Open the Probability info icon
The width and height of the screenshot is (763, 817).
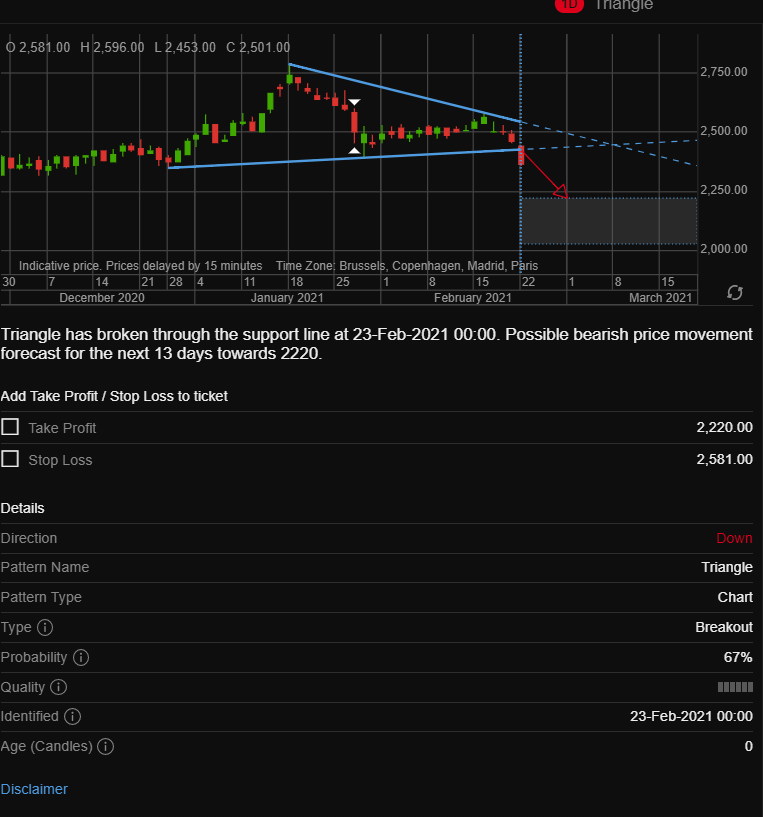81,658
